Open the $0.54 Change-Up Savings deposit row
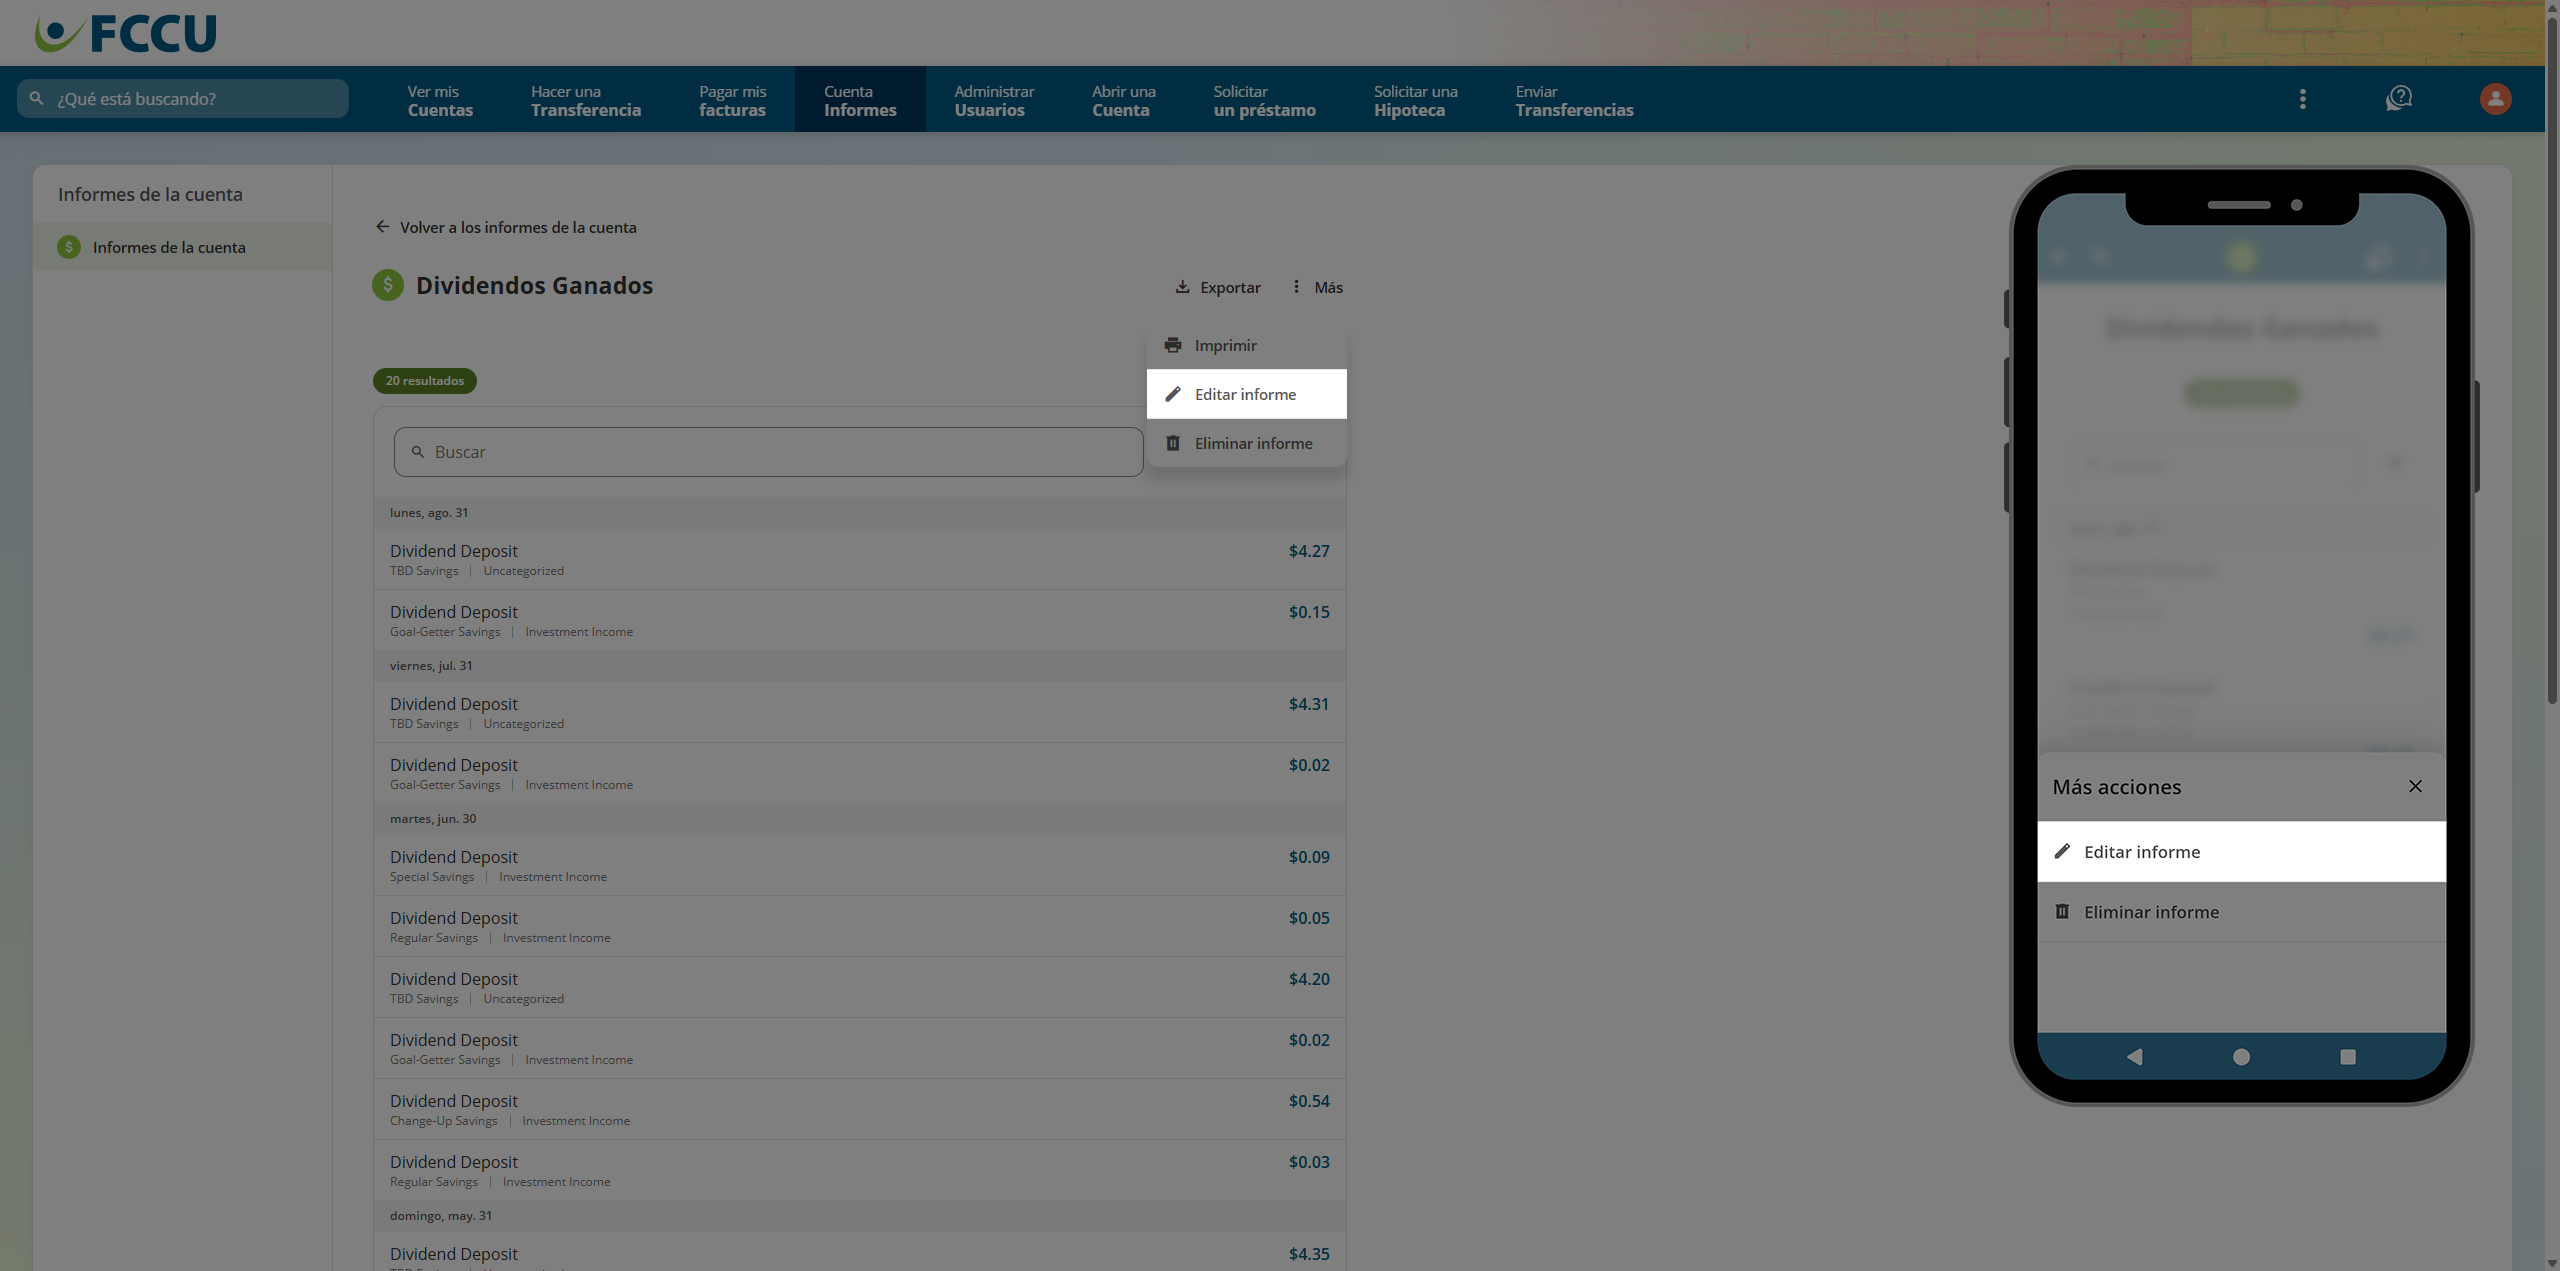Viewport: 2560px width, 1271px height. [859, 1109]
